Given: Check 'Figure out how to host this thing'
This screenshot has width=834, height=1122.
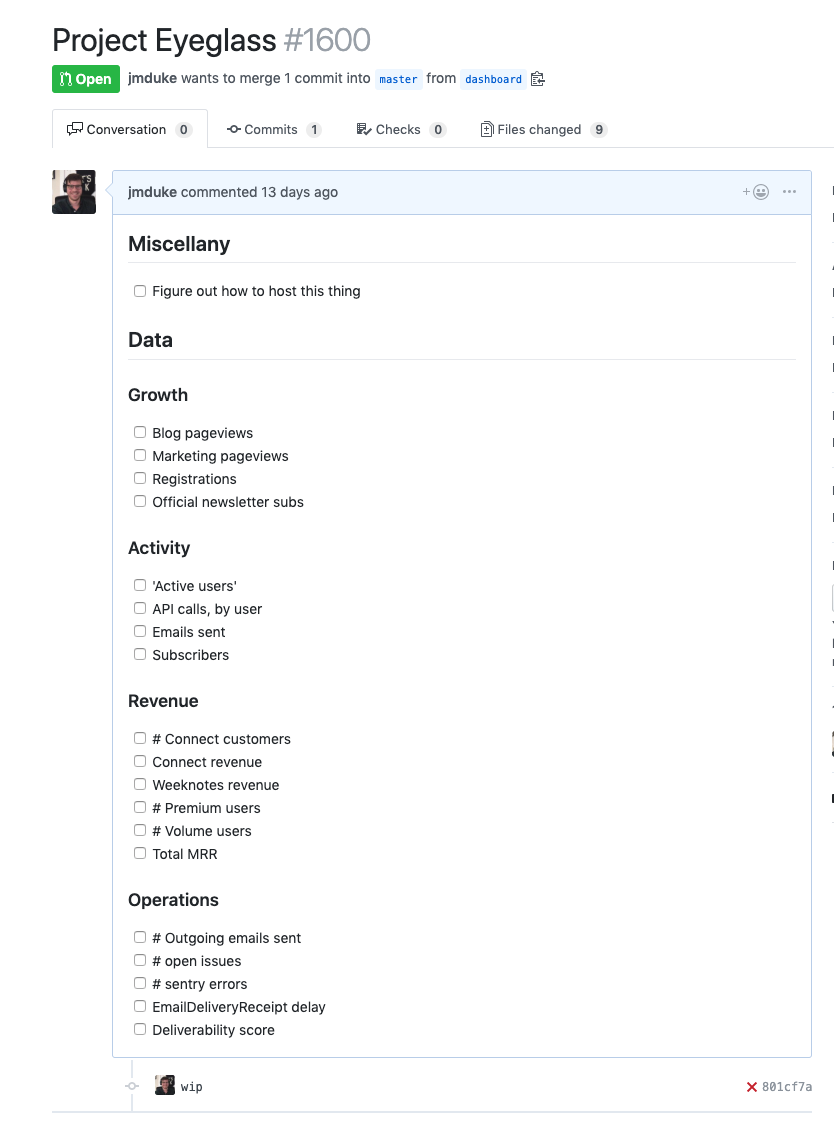Looking at the screenshot, I should pos(140,291).
